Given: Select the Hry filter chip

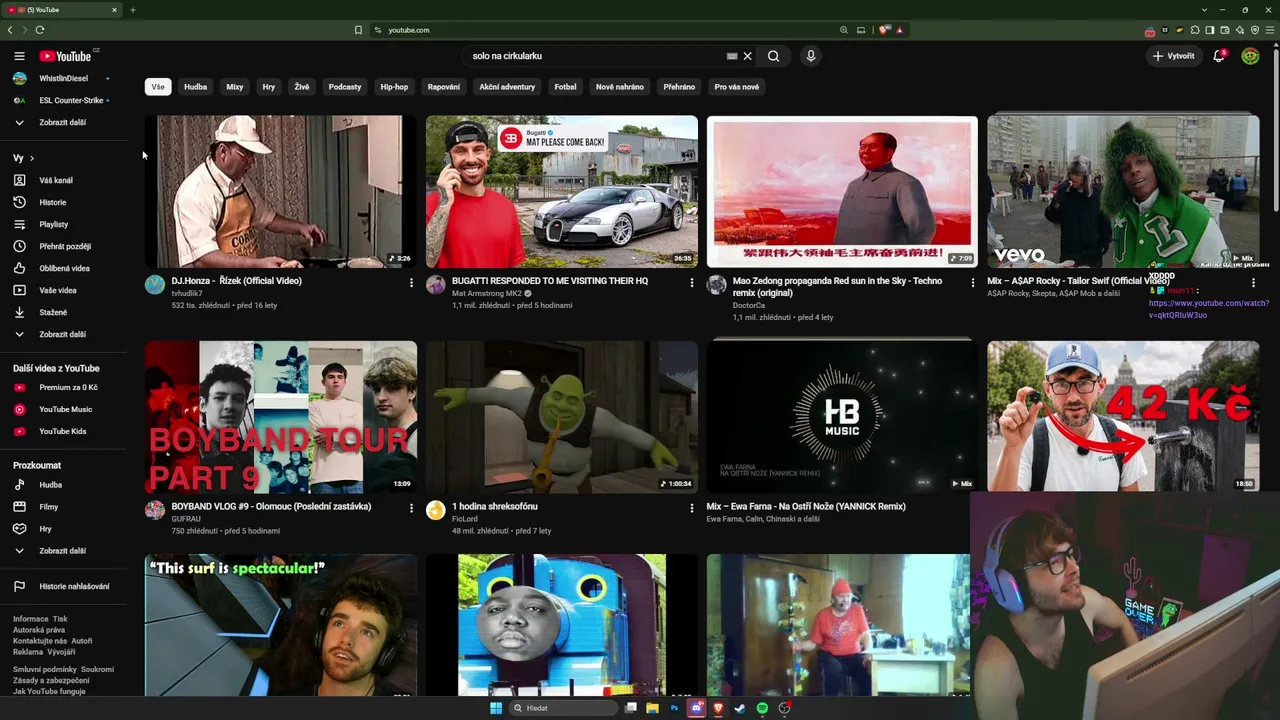Looking at the screenshot, I should [x=269, y=87].
